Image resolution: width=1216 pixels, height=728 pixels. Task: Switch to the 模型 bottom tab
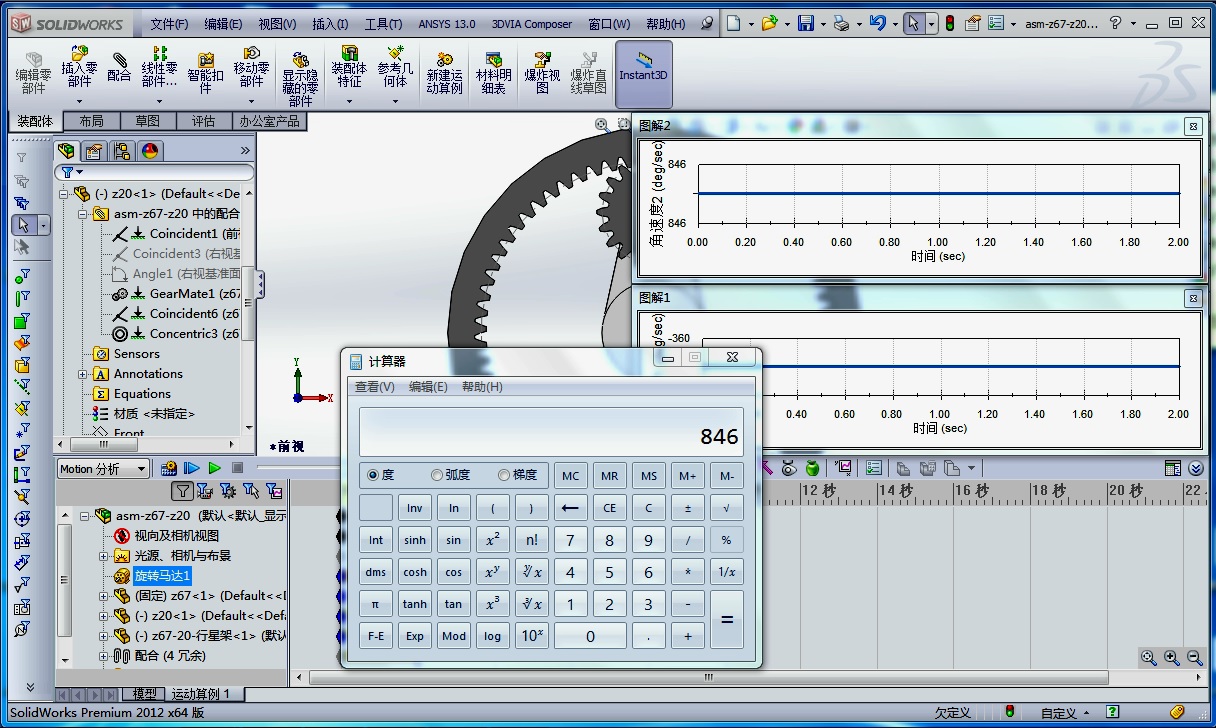coord(145,693)
